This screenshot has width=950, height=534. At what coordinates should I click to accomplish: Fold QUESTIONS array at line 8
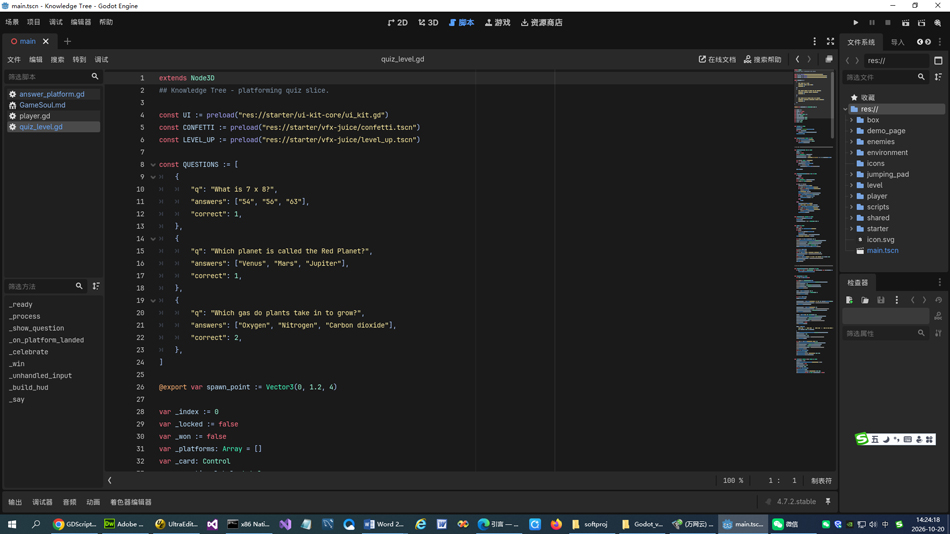point(153,165)
